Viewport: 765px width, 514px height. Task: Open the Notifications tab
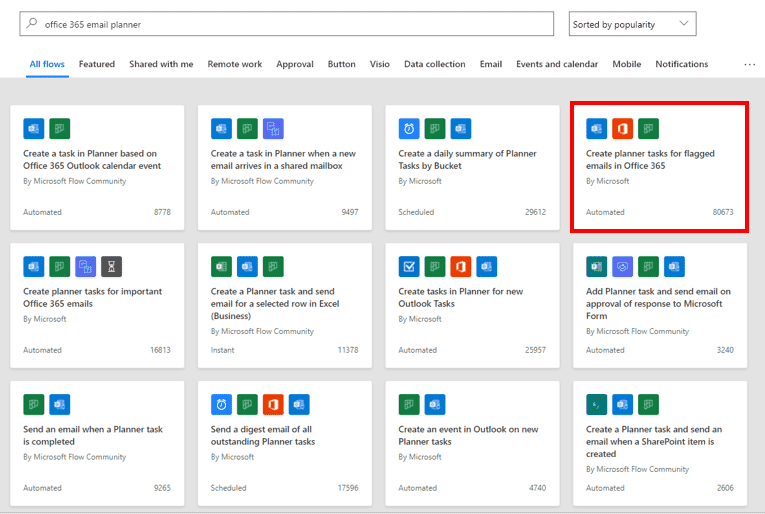682,64
